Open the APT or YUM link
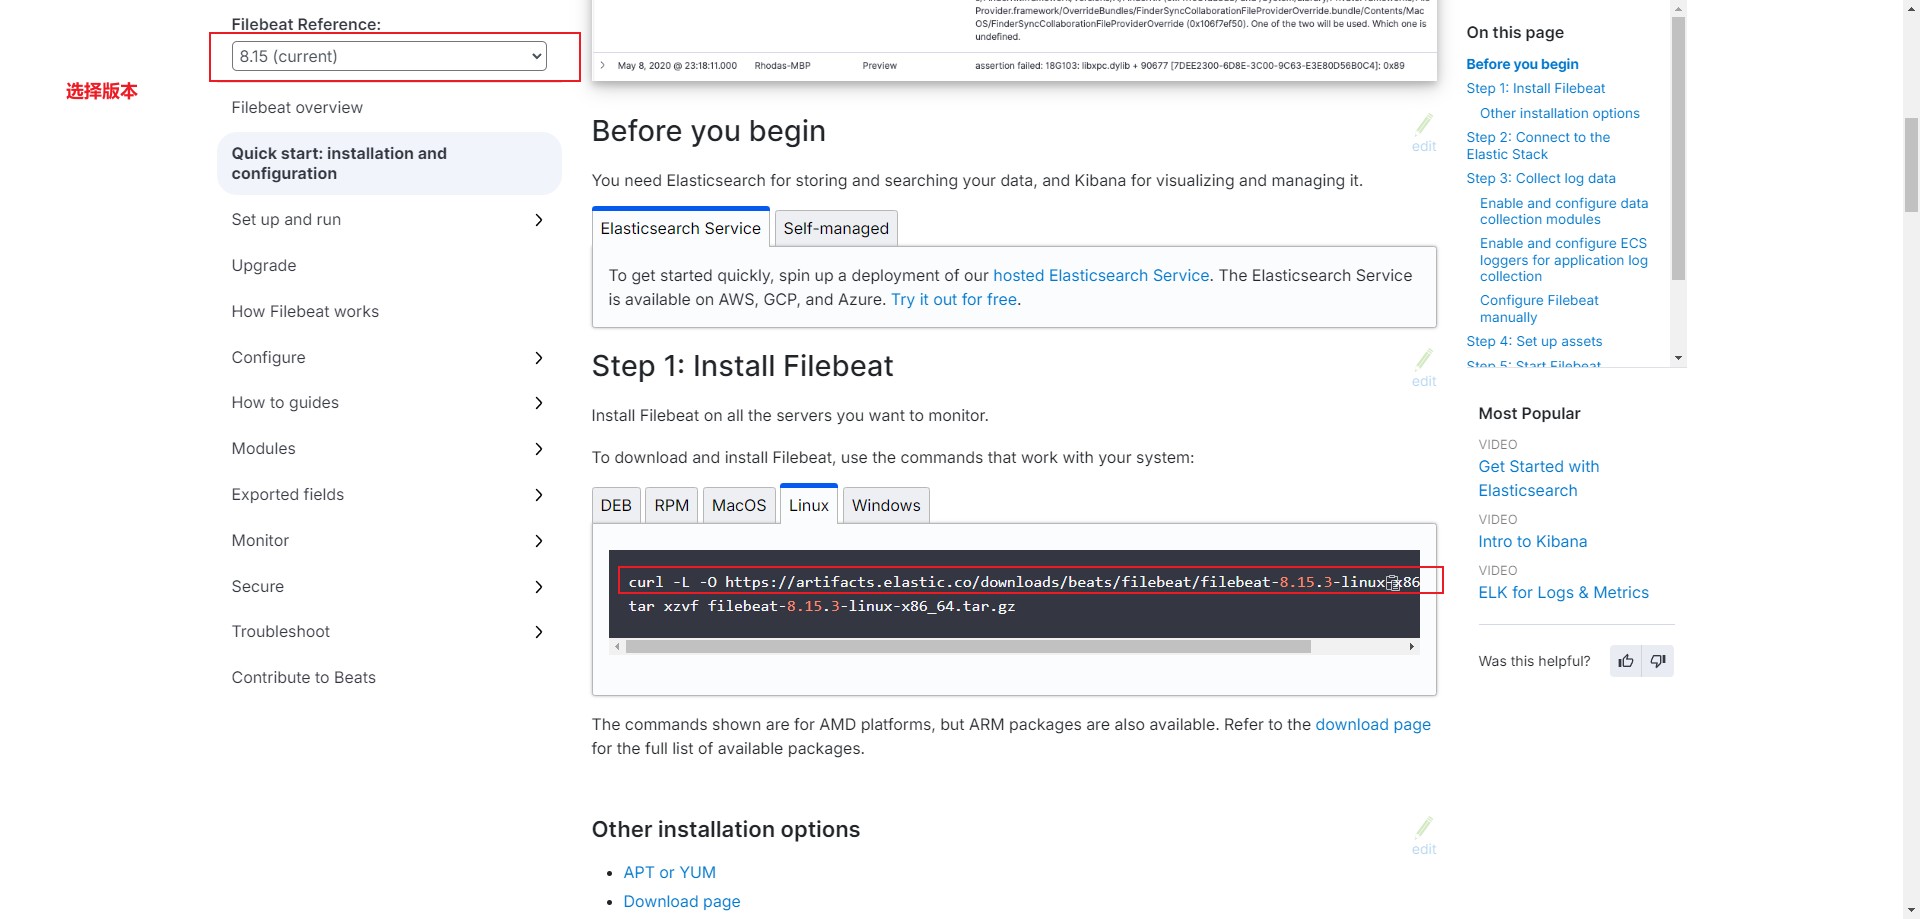 pyautogui.click(x=670, y=872)
